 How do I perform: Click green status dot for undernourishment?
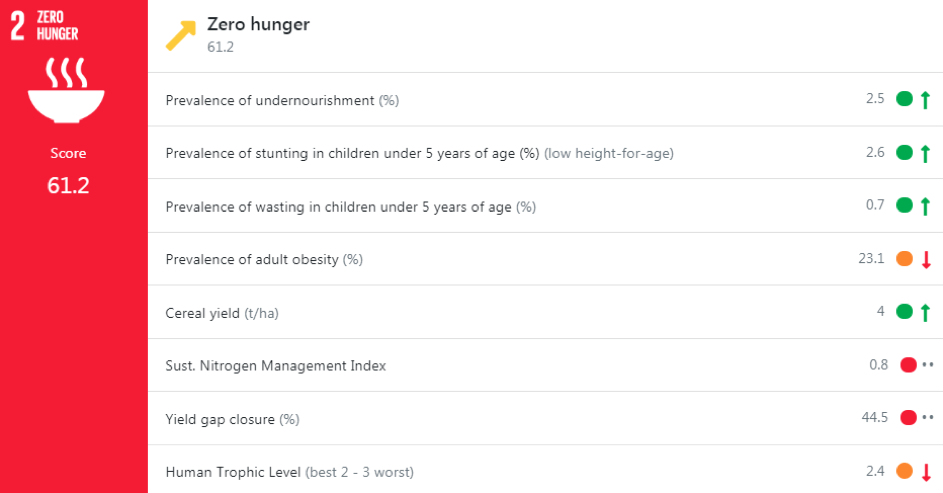[904, 99]
